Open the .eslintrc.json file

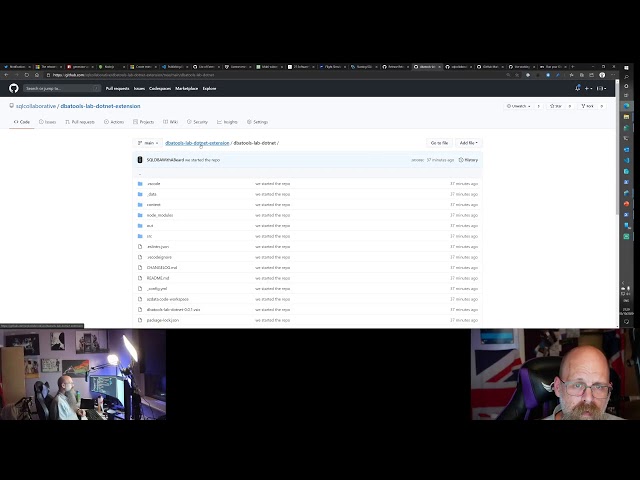click(158, 247)
